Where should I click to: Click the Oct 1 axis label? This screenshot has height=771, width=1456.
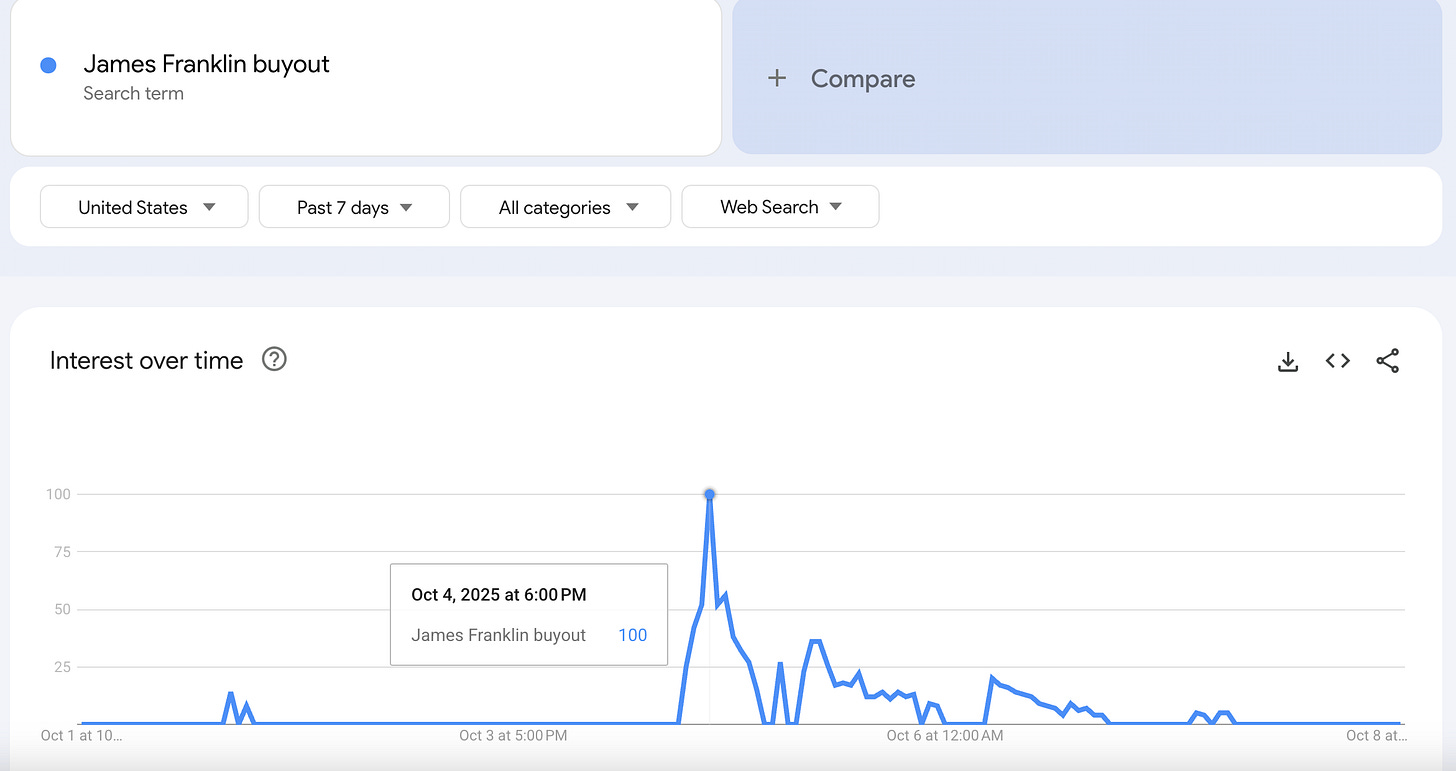[x=81, y=736]
